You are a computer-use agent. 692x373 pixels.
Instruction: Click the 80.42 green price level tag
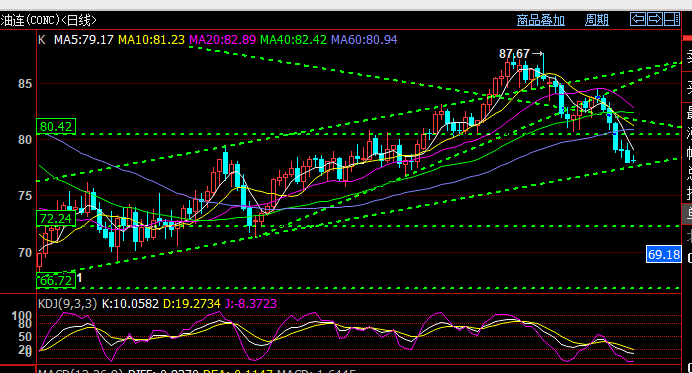click(56, 127)
